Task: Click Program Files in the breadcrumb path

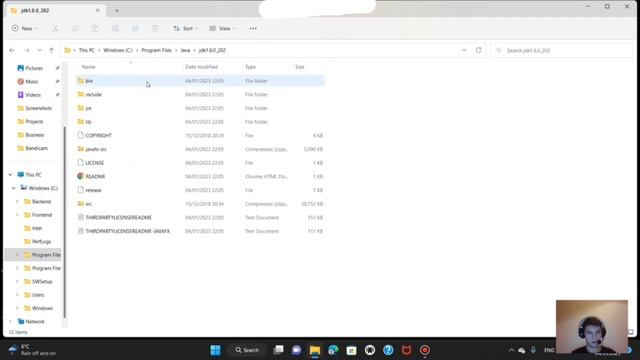Action: click(156, 50)
